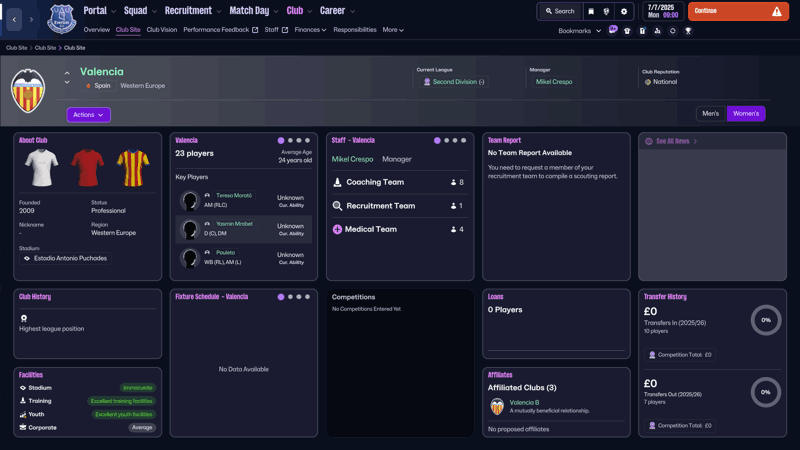Open the Everton club badge
Screen dimensions: 800x450
(61, 19)
